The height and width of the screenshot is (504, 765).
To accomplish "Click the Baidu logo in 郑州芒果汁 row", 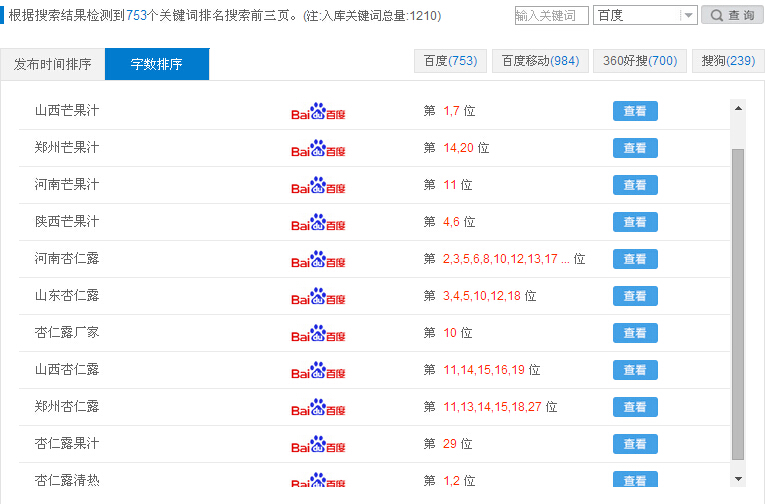I will pyautogui.click(x=318, y=148).
